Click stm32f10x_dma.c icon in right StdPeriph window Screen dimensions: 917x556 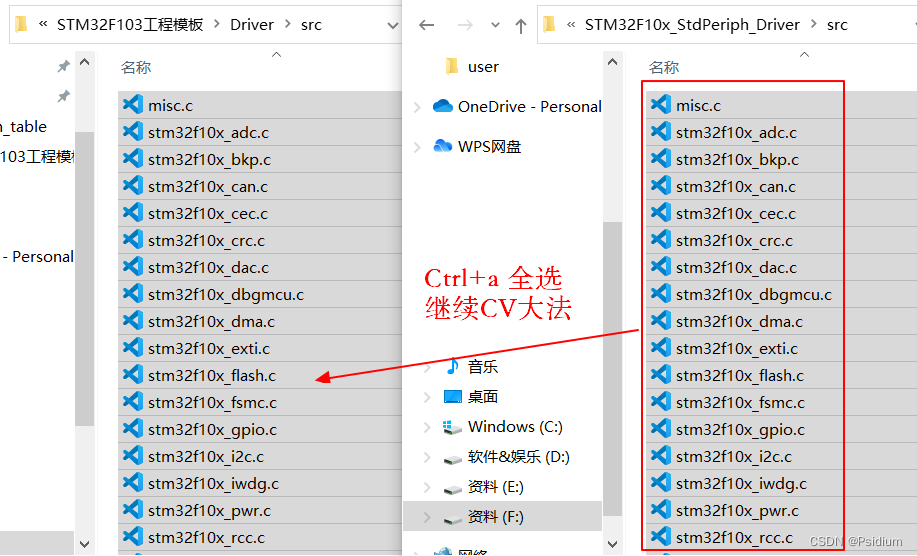(x=661, y=320)
